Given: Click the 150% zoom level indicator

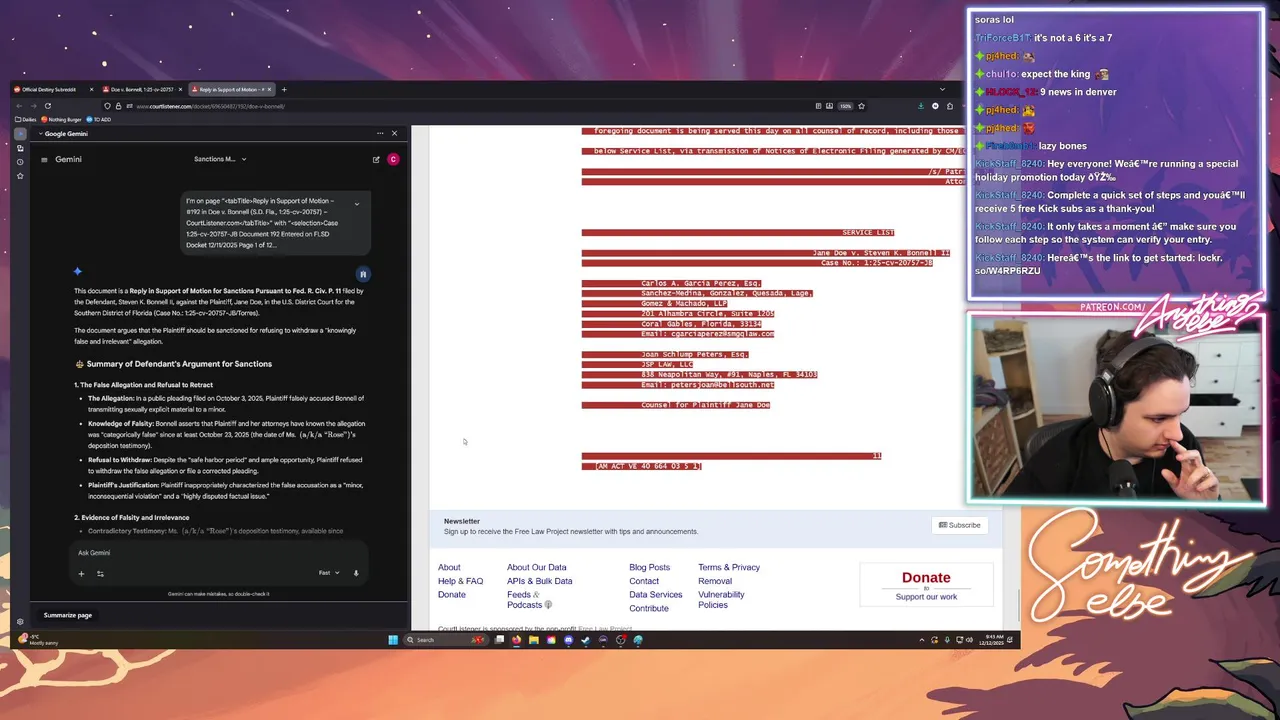Looking at the screenshot, I should [845, 106].
